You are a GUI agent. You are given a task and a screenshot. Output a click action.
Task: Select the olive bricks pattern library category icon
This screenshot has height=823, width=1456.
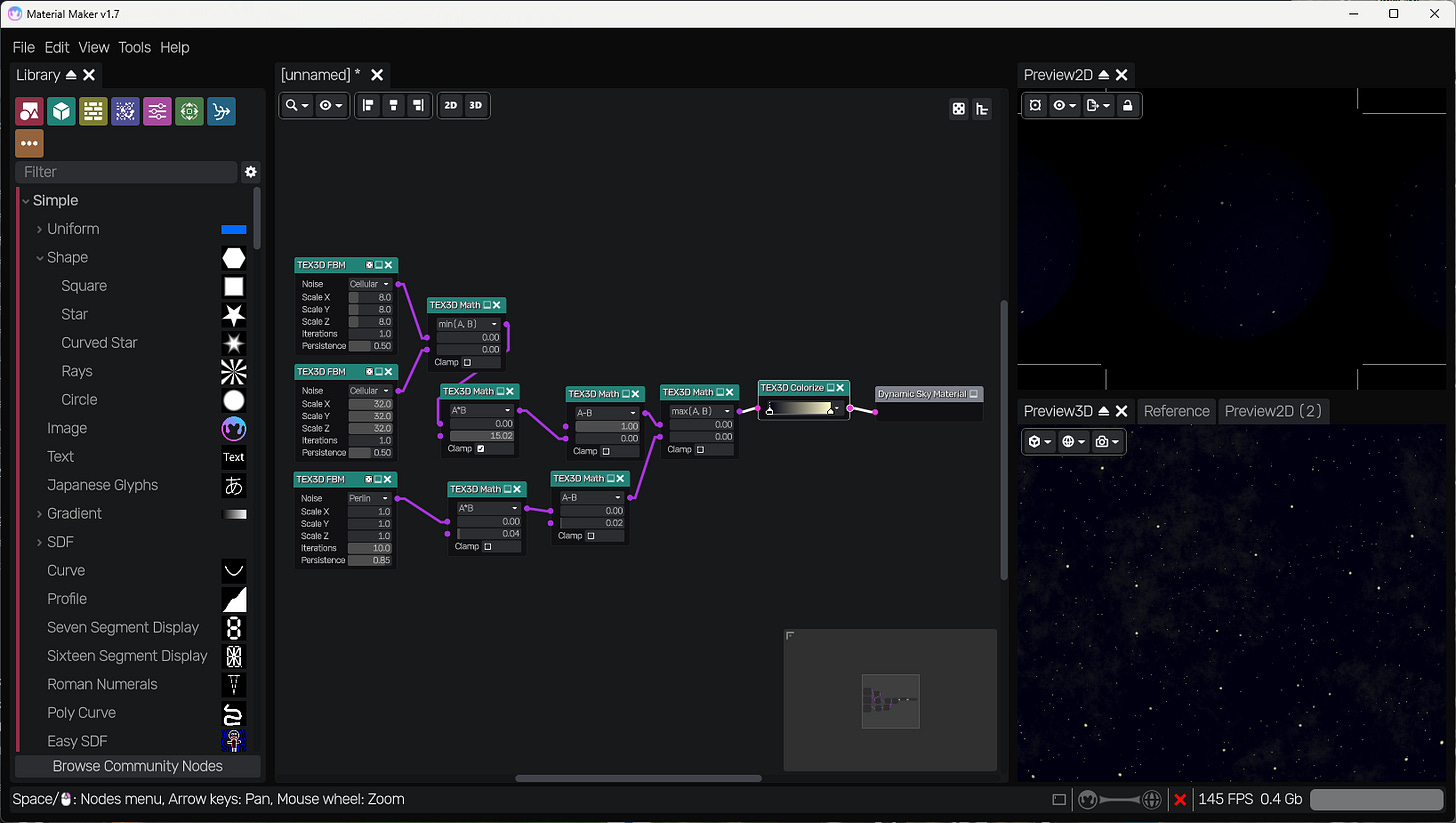(x=94, y=111)
